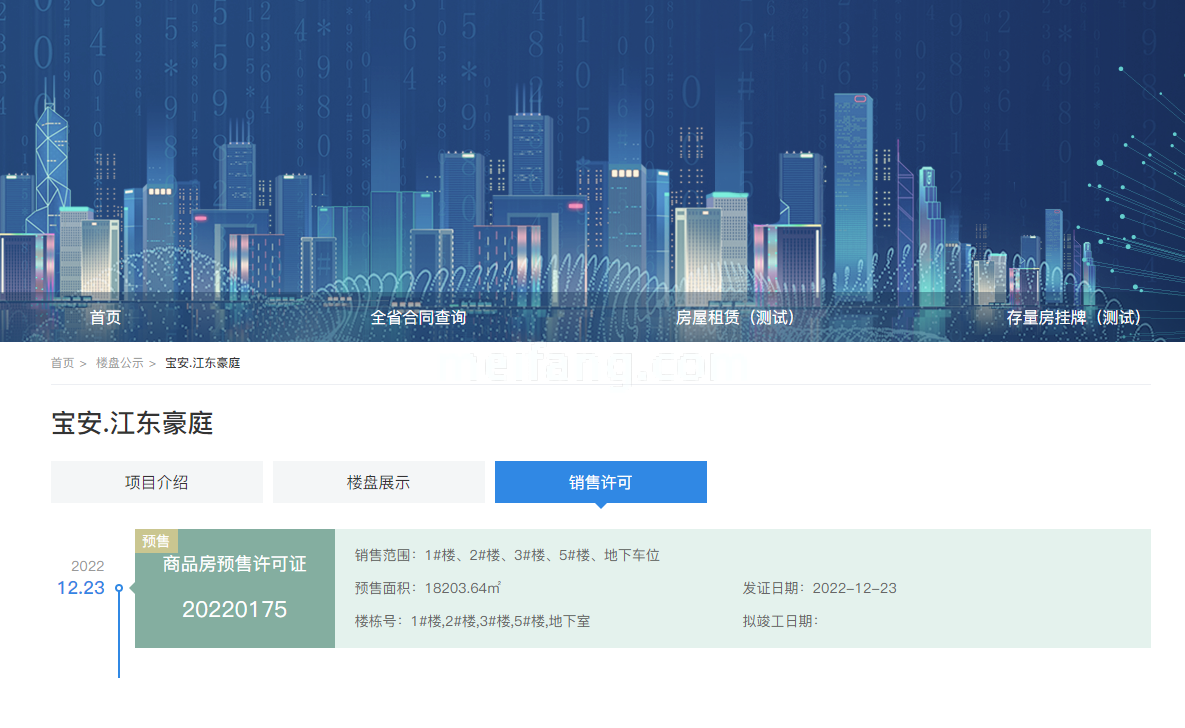Click the 预售 badge on the permit card
Image resolution: width=1185 pixels, height=728 pixels.
(156, 541)
